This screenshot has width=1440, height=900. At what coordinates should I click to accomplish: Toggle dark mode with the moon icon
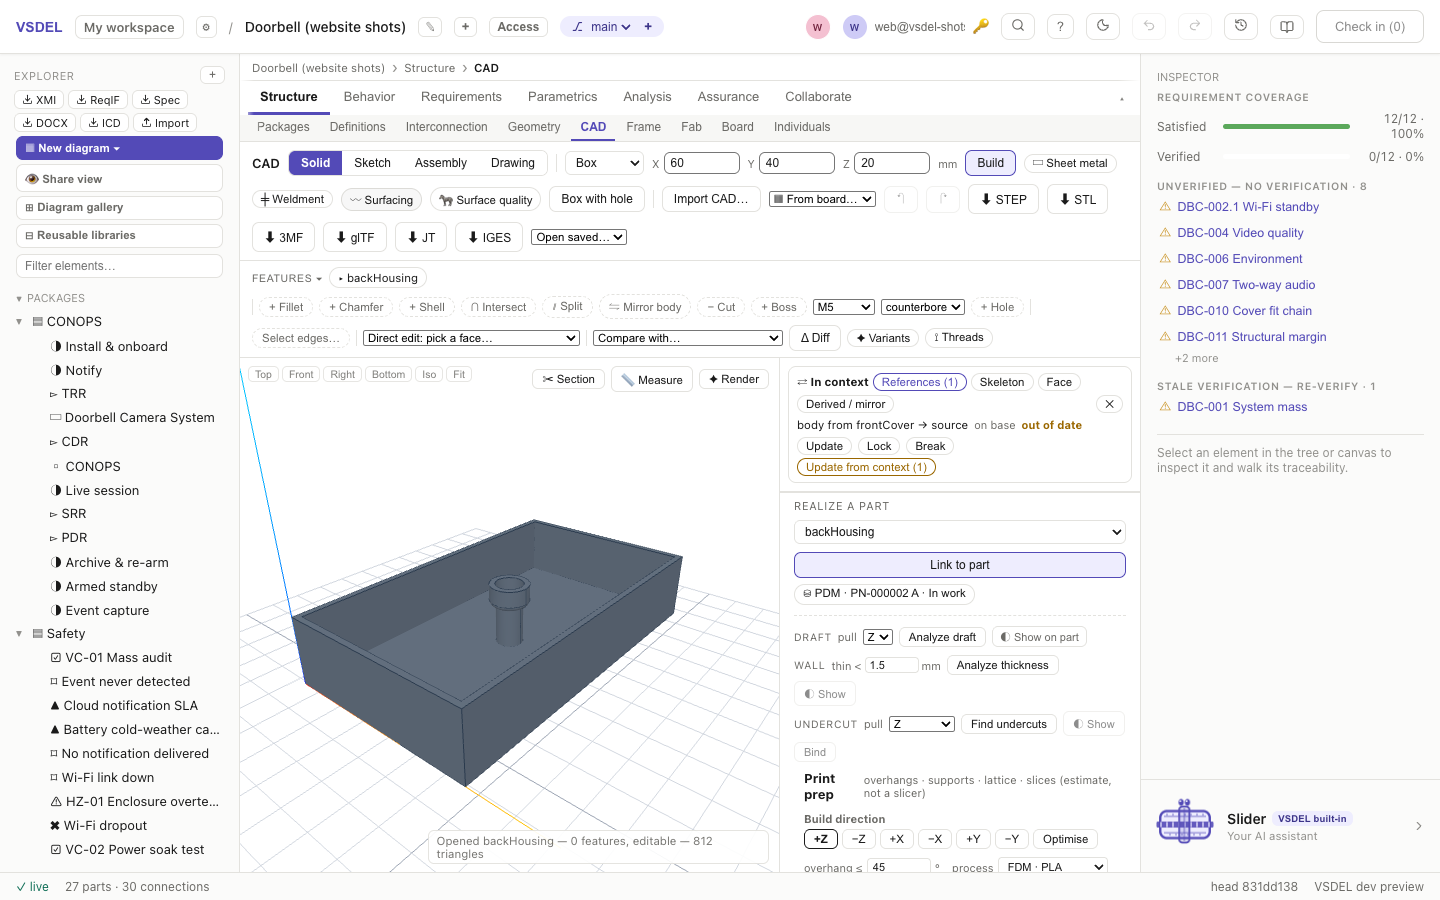pyautogui.click(x=1103, y=27)
